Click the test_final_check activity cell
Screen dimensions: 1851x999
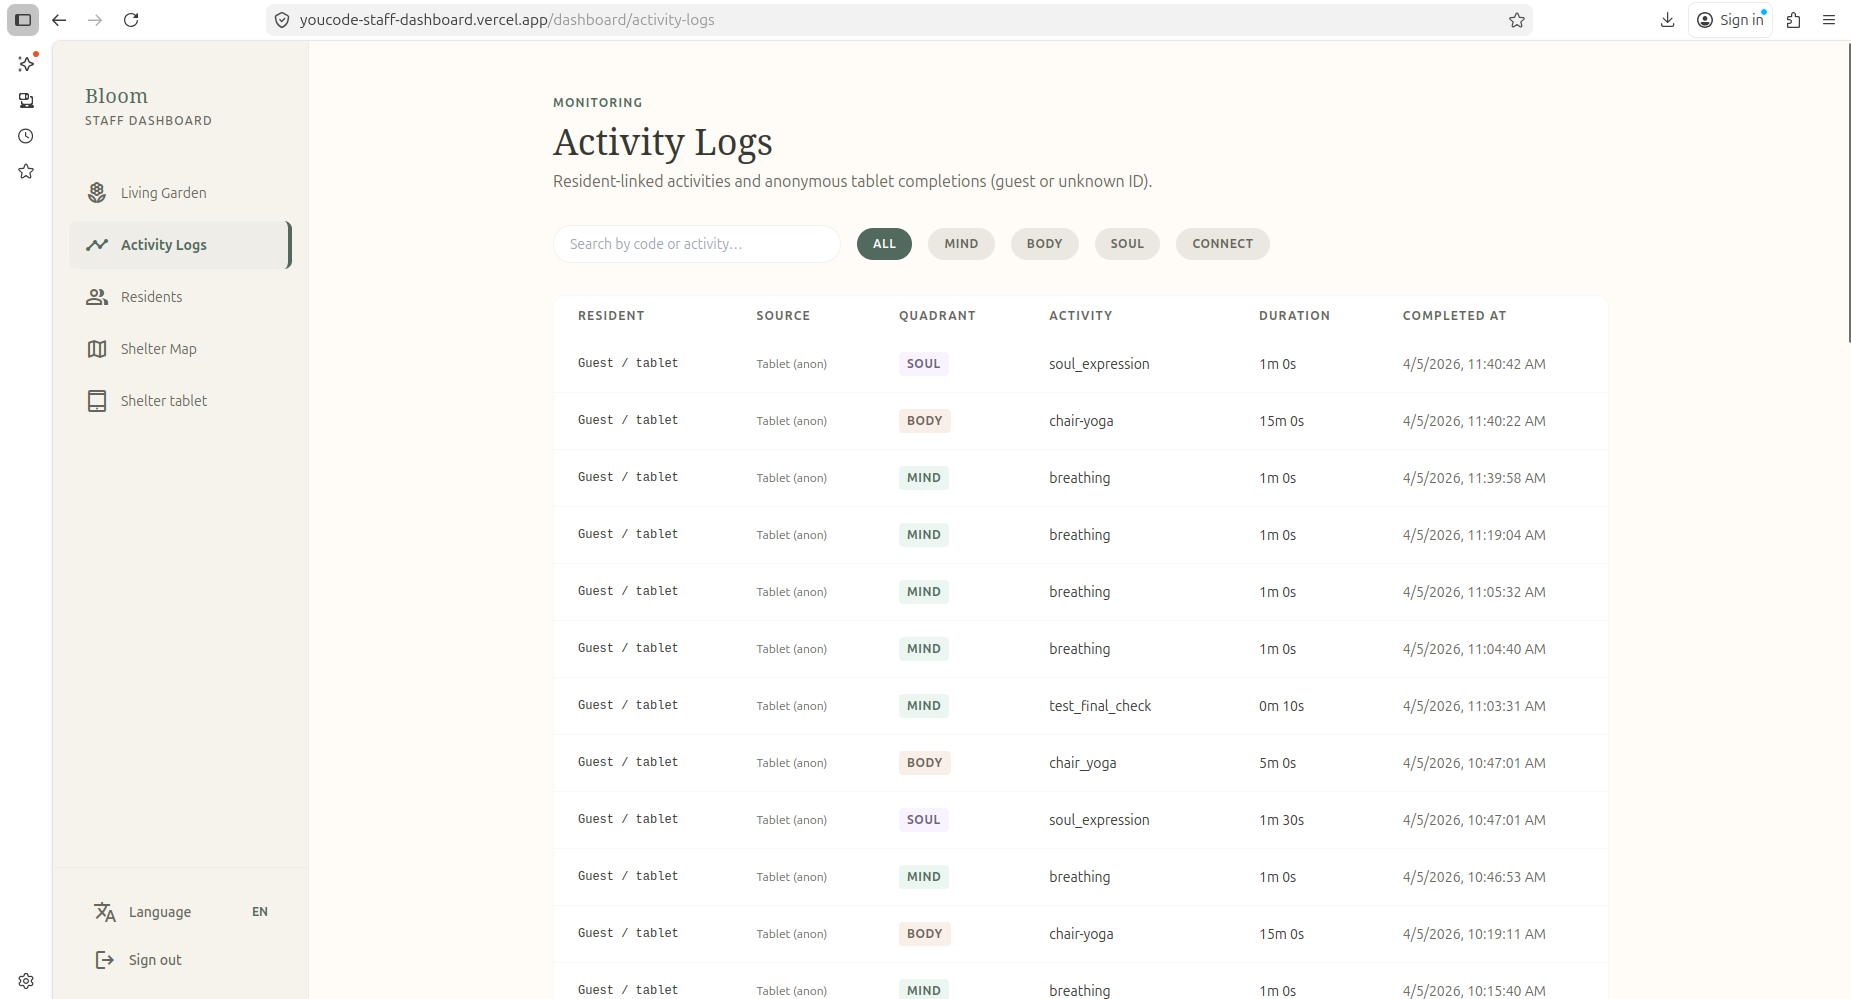coord(1100,706)
